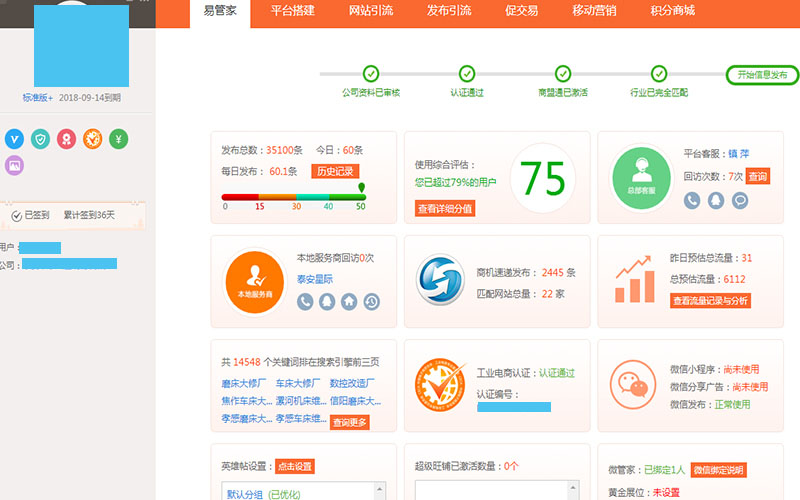Click the history clock icon under 泰安星际
The image size is (800, 500).
click(x=371, y=301)
